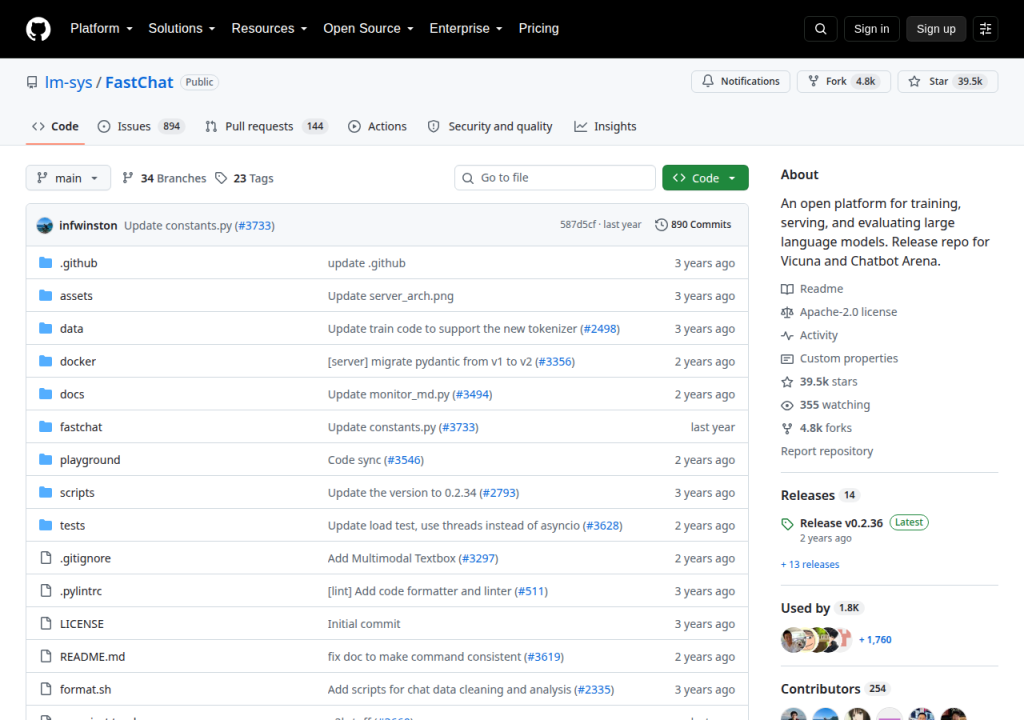Click the assets folder icon

(45, 295)
